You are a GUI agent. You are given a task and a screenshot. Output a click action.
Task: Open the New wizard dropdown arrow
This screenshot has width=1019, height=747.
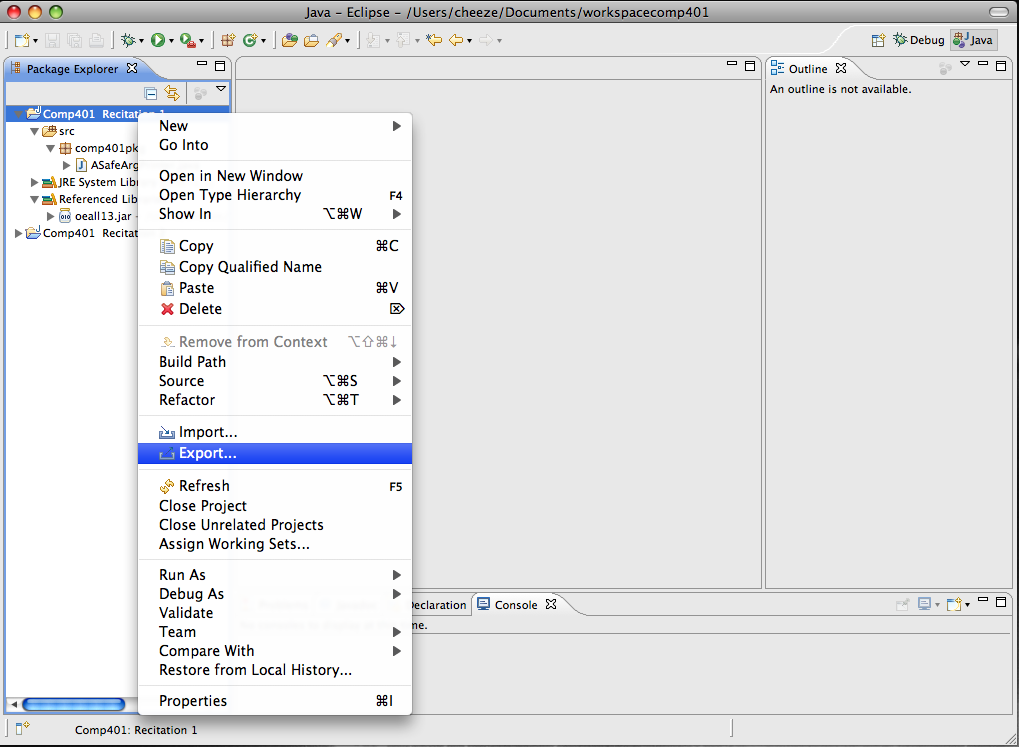(x=35, y=41)
